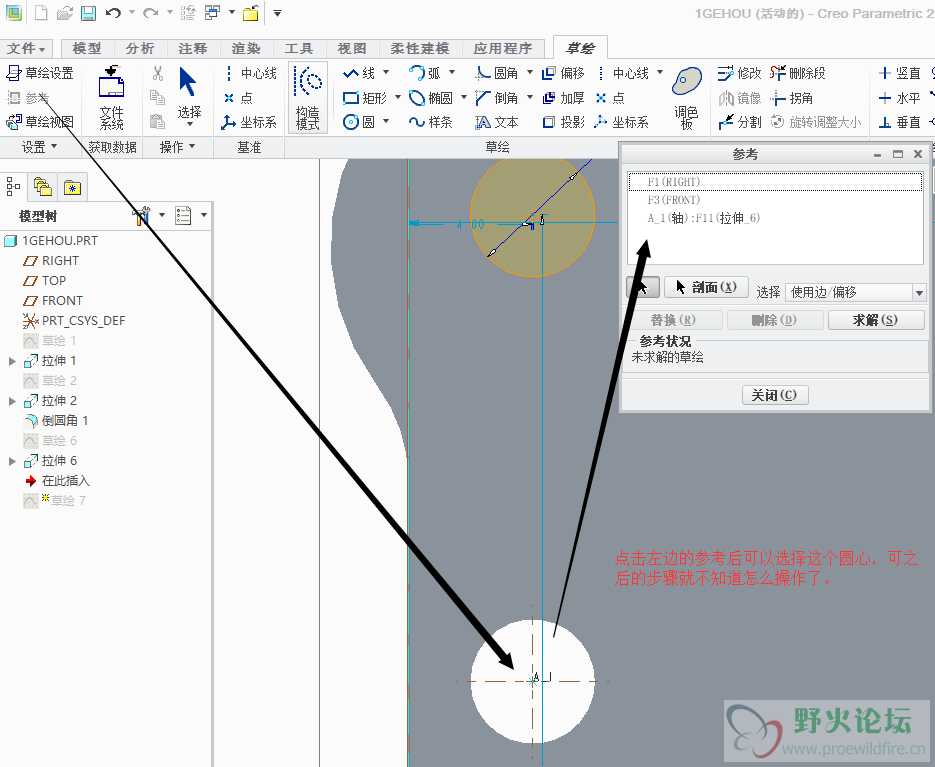The width and height of the screenshot is (935, 767).
Task: Open the 椭圆 ellipse dropdown arrow
Action: [463, 97]
